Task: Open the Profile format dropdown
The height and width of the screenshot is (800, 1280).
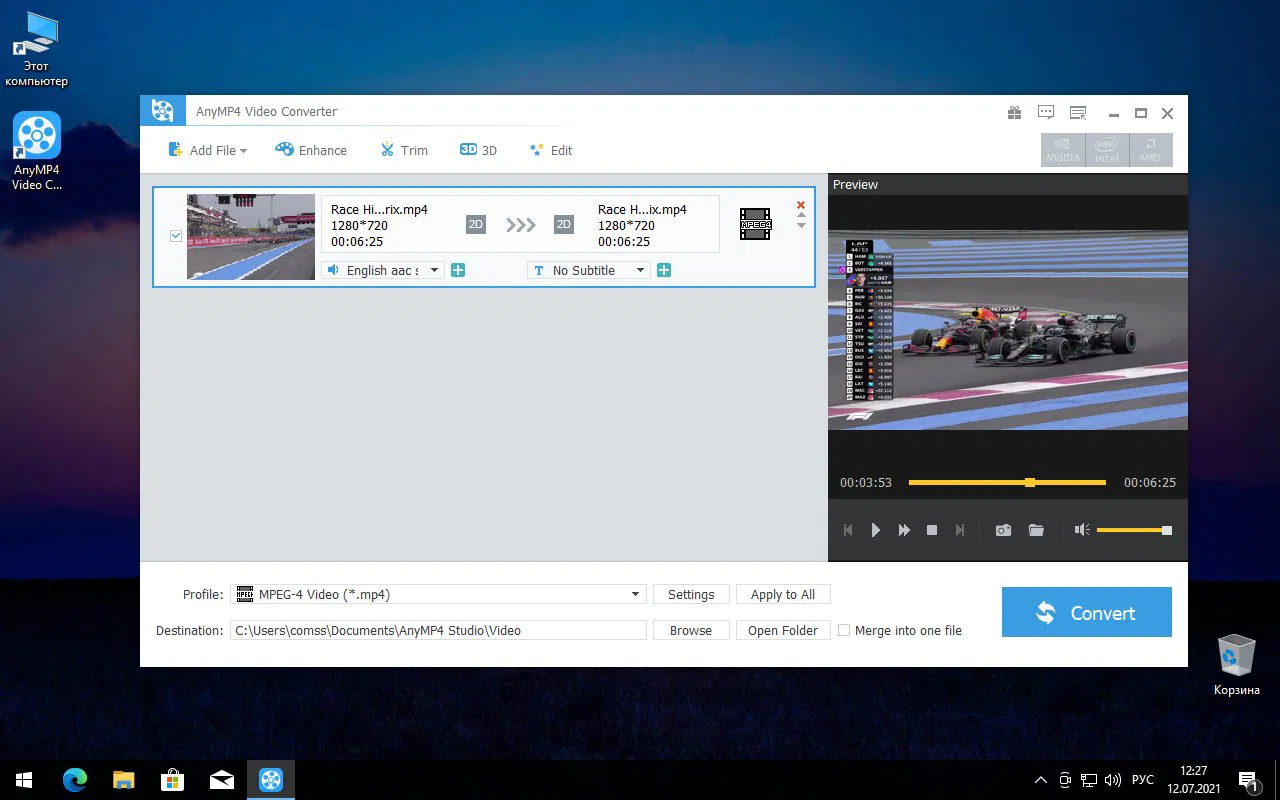Action: 634,594
